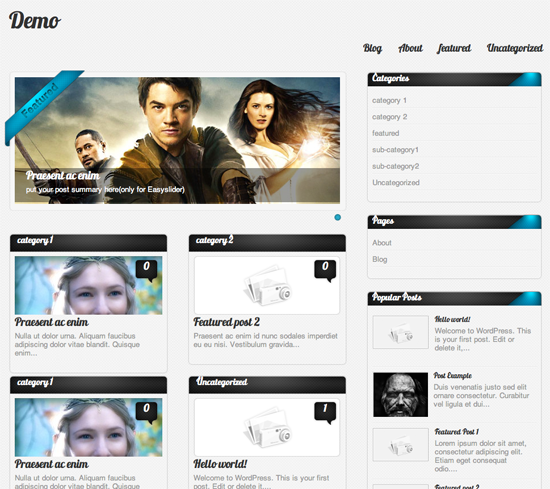Click 'Lorem ipsum dolor sit amet' excerpt
The width and height of the screenshot is (550, 489).
click(x=481, y=456)
